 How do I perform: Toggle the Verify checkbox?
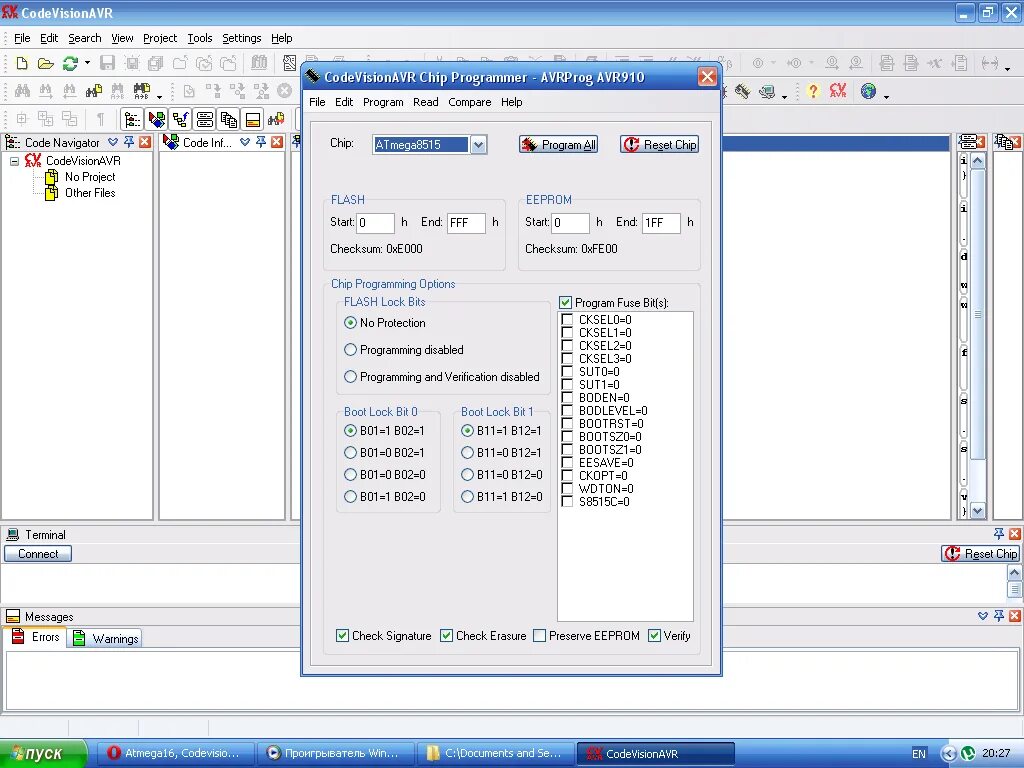(654, 635)
